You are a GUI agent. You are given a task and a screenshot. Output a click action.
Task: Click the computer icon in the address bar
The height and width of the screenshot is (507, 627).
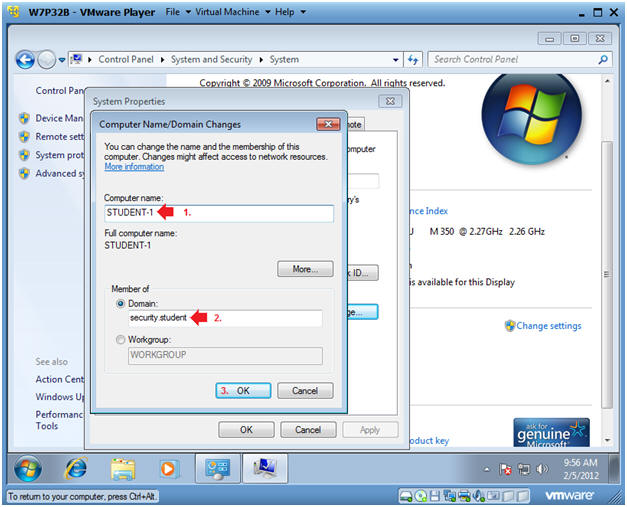pyautogui.click(x=76, y=60)
